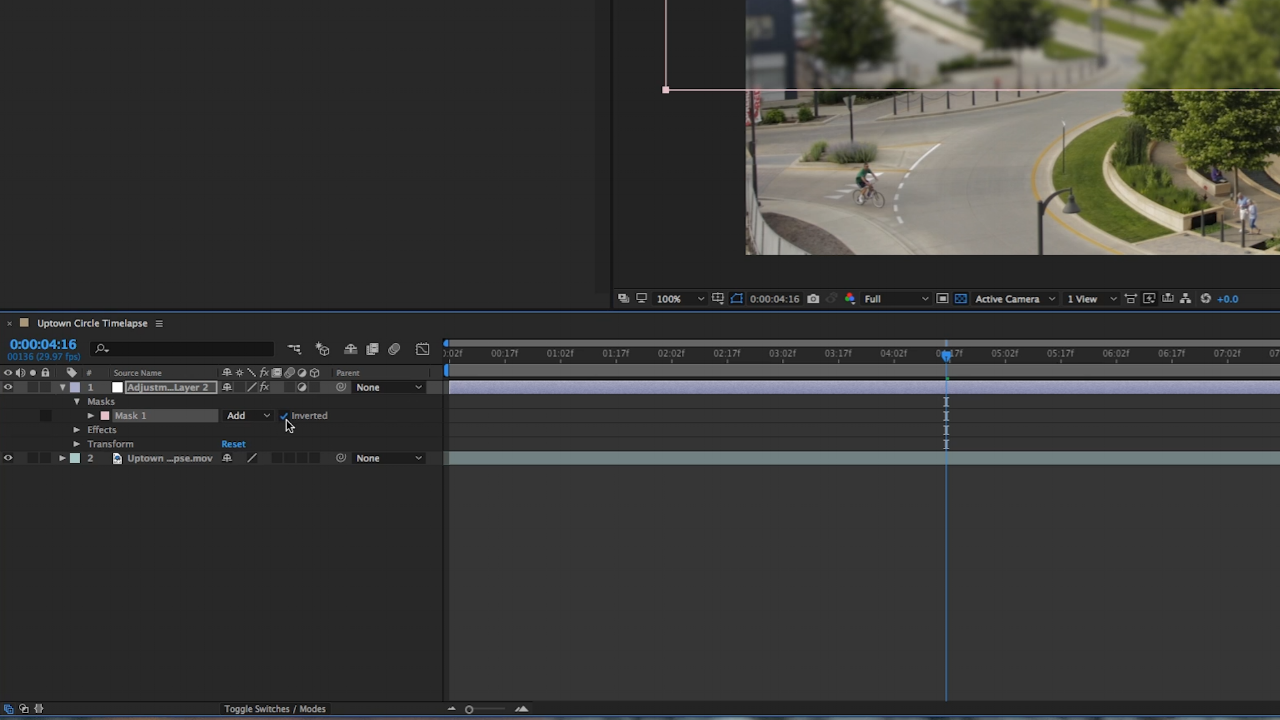The image size is (1280, 720).
Task: Zoom out timeline with small mountain icon
Action: 451,709
